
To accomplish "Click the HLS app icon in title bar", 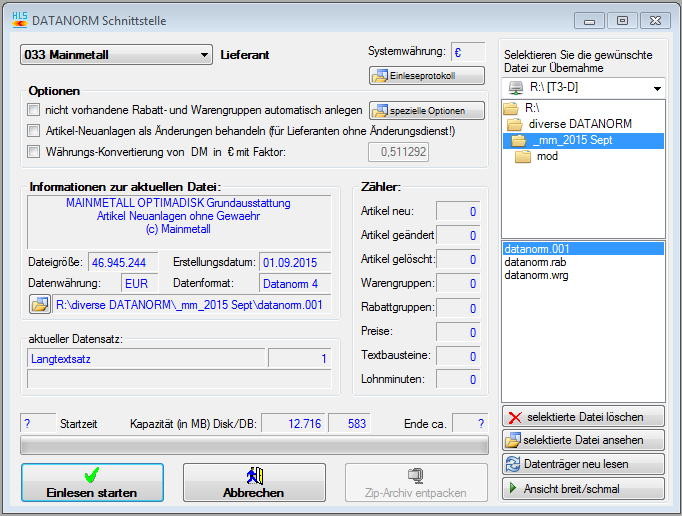I will click(x=18, y=19).
